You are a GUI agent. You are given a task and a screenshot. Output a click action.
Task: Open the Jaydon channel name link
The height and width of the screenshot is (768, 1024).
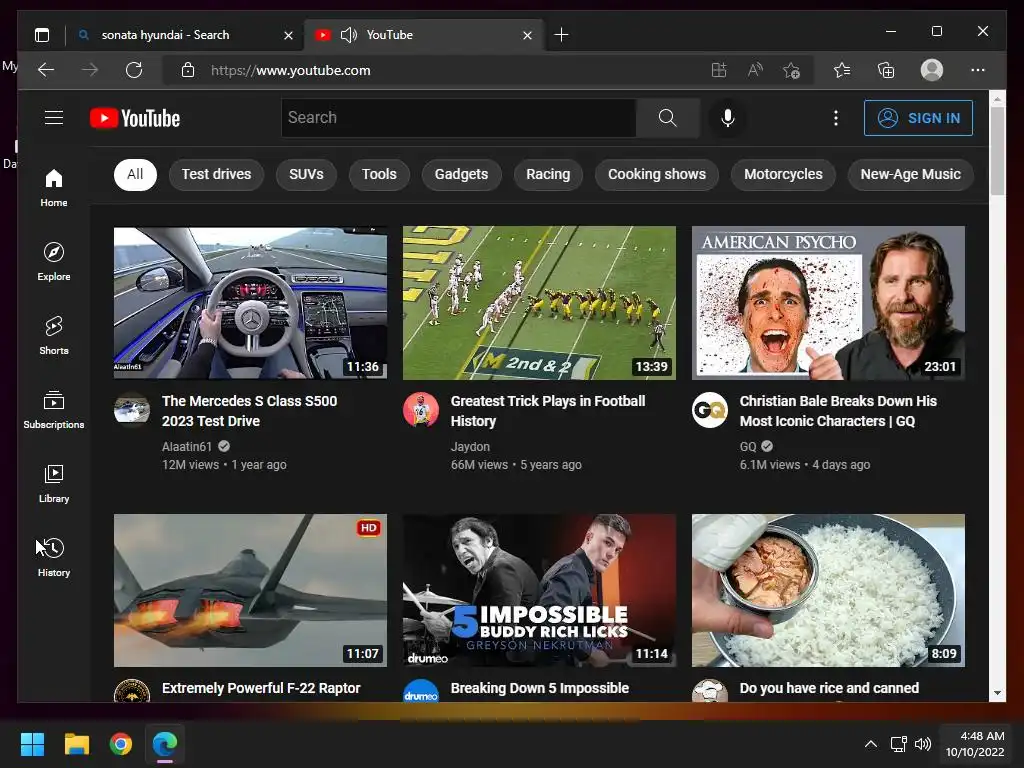(470, 447)
